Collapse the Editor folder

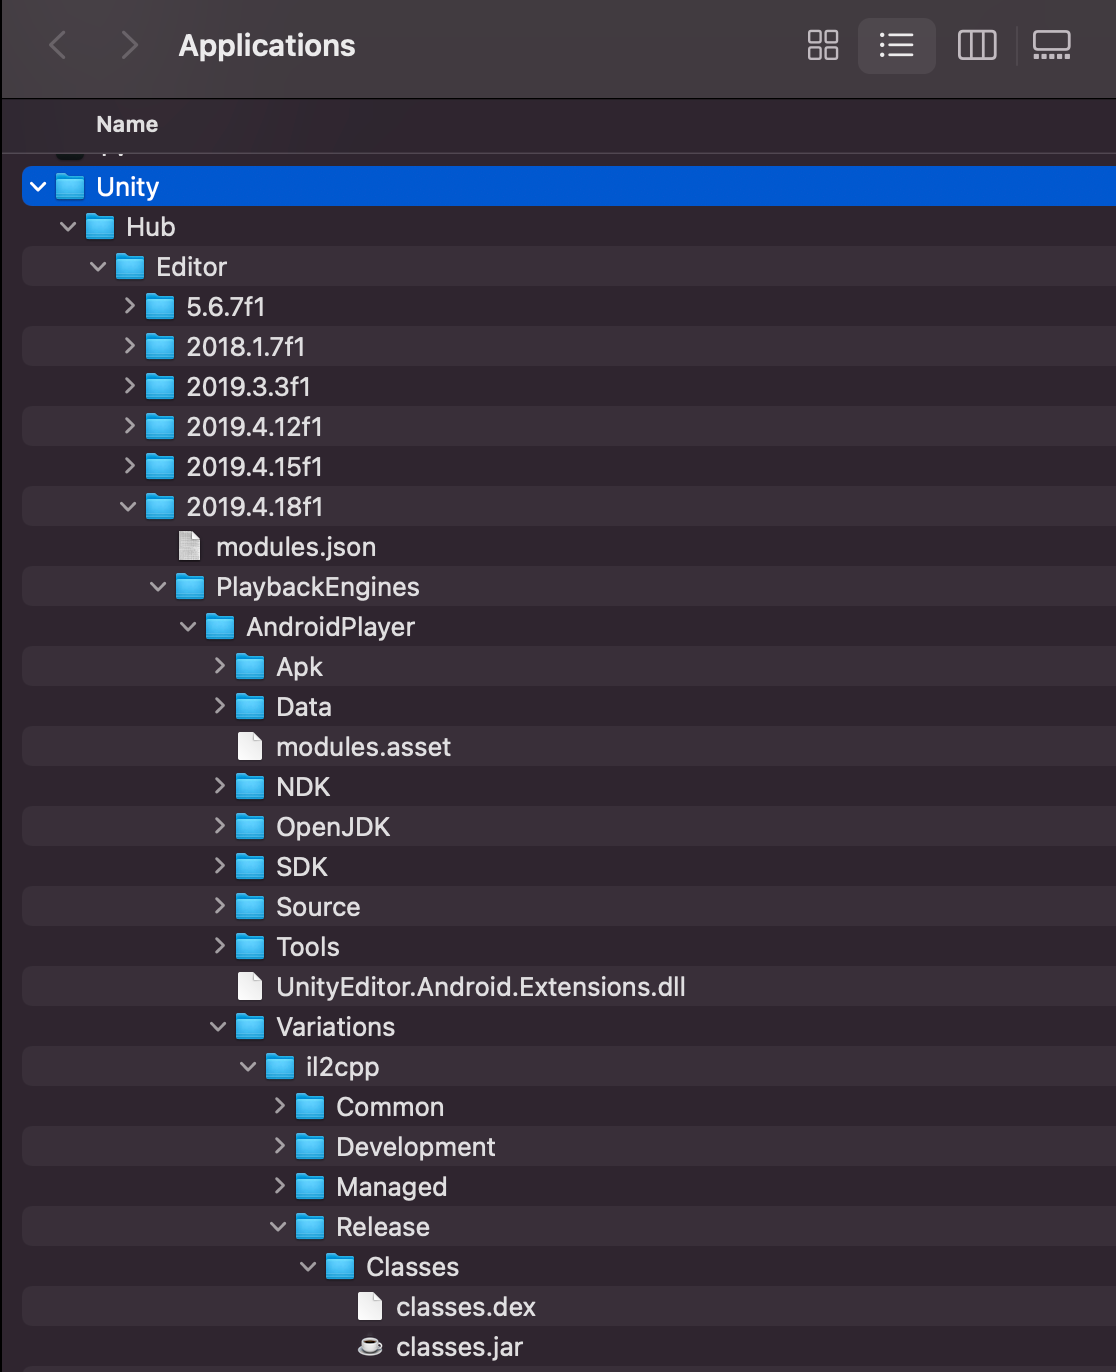[98, 267]
